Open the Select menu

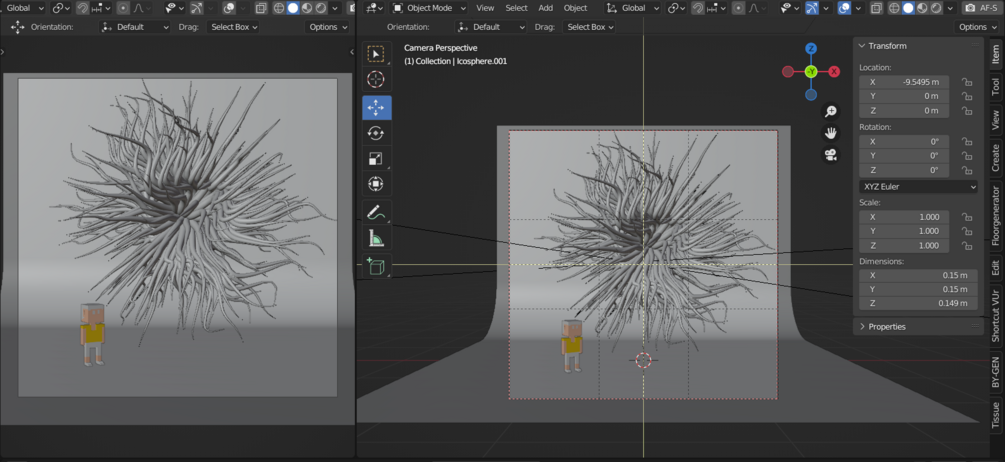517,8
